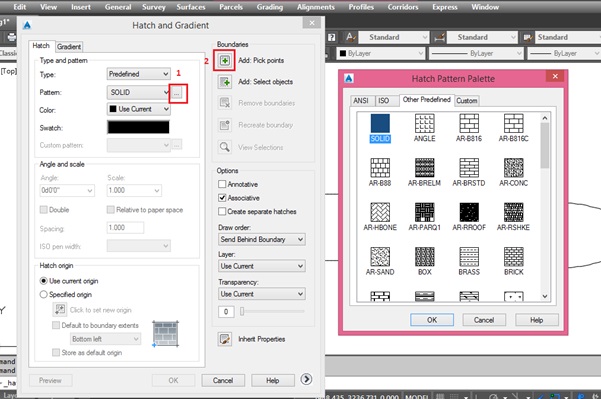Enable Create separate hatches checkbox

(x=222, y=212)
